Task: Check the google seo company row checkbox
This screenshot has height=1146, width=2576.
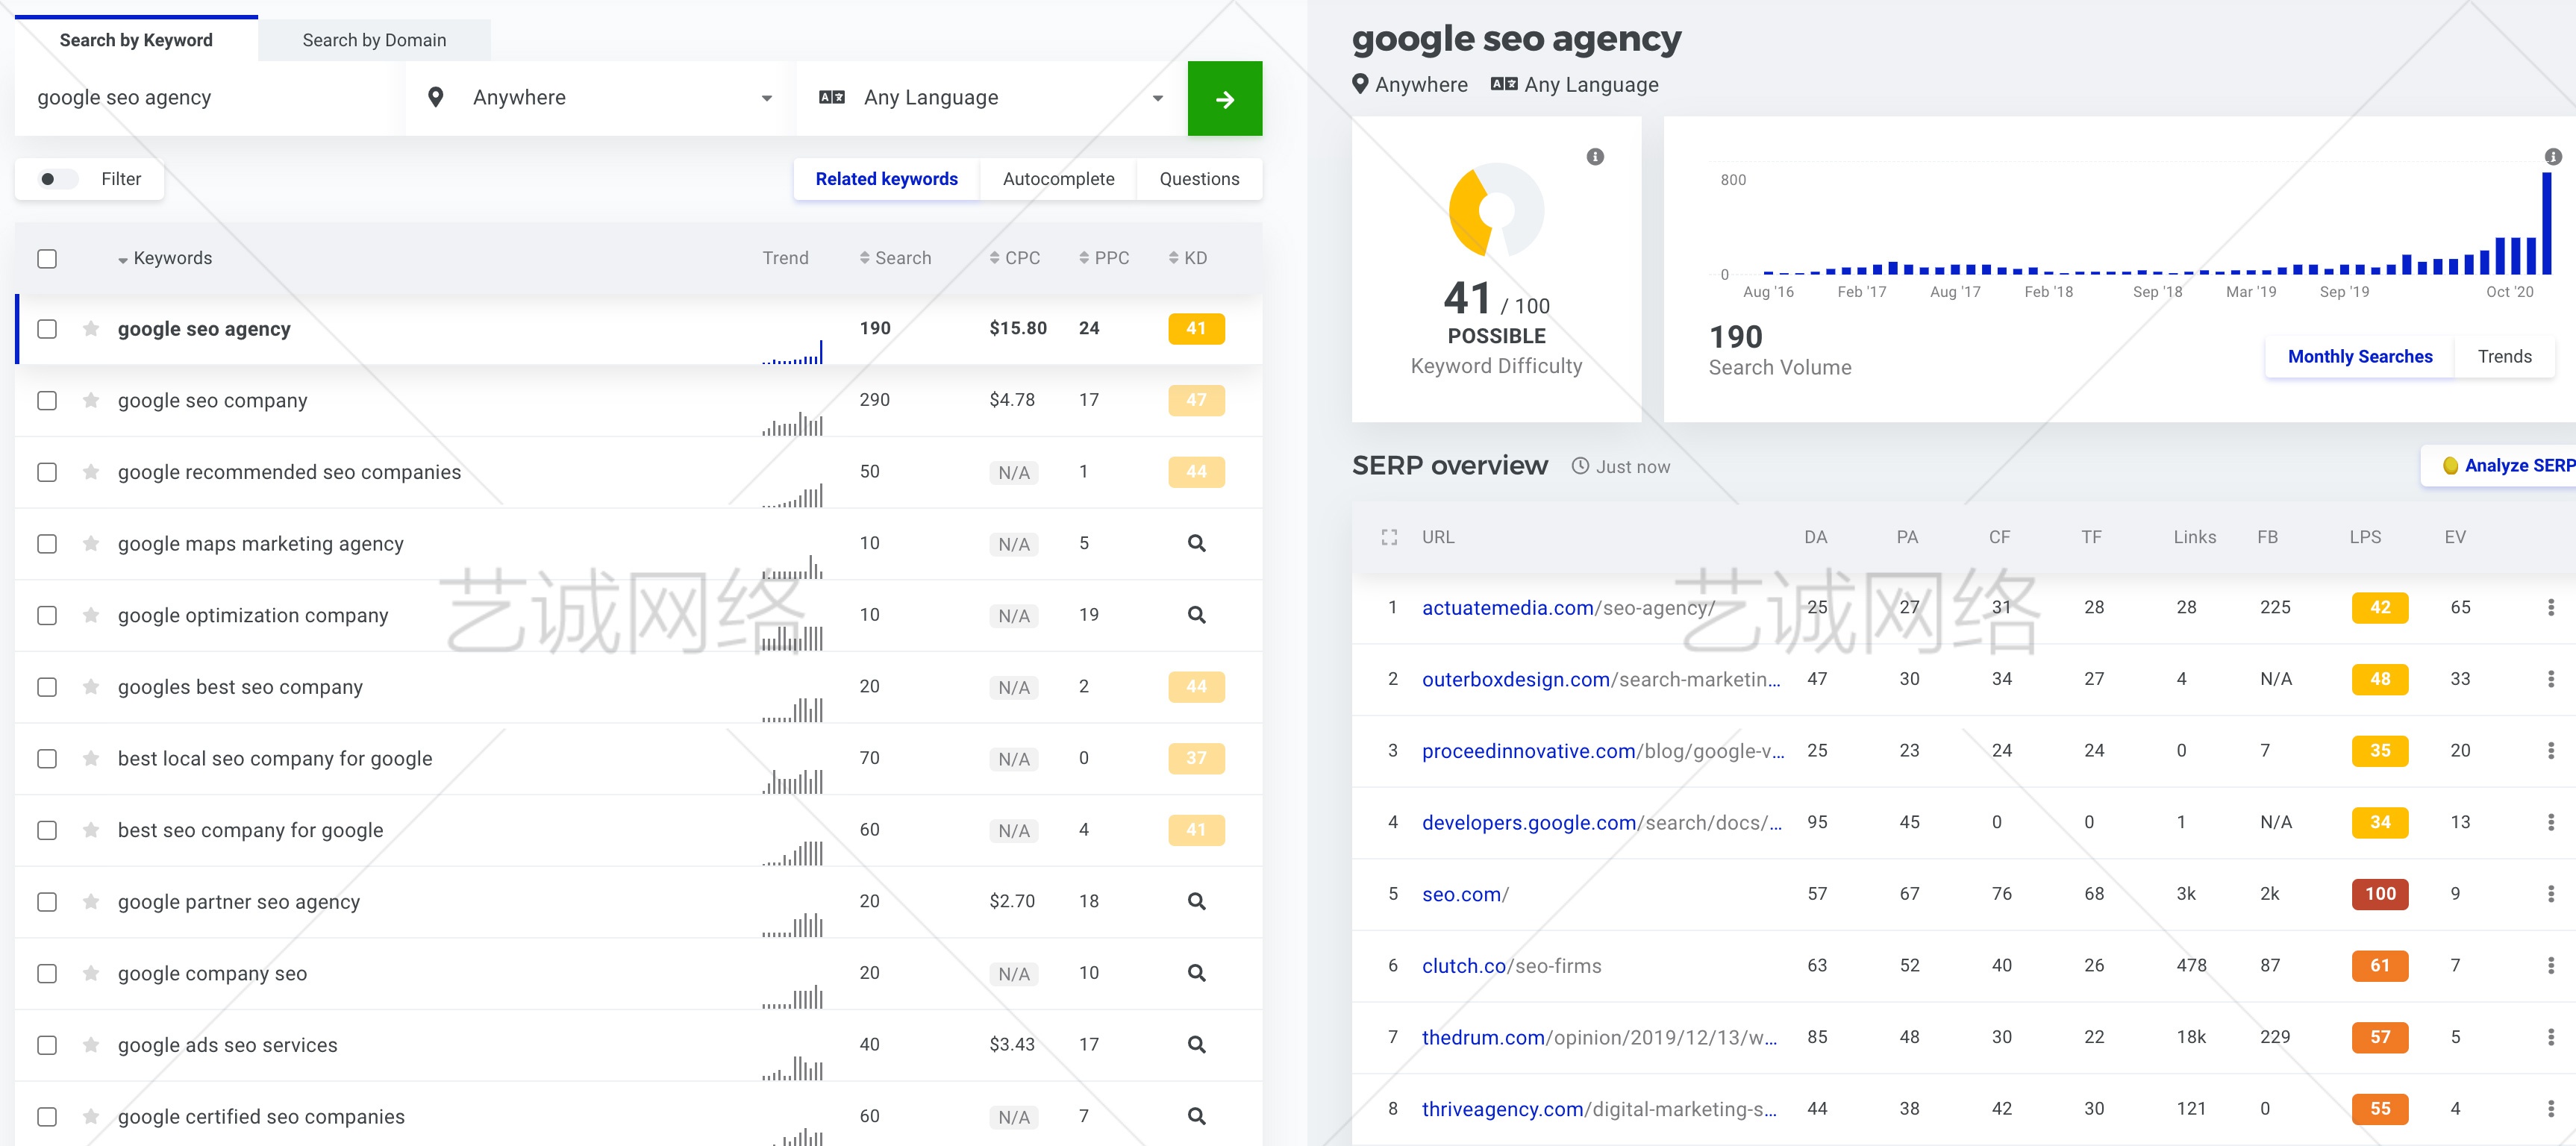Action: click(47, 401)
